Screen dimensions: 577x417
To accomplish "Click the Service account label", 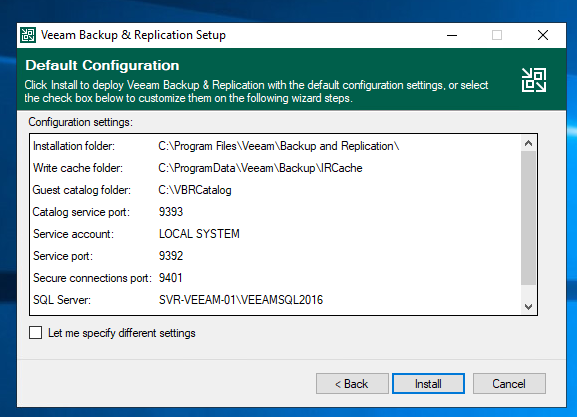I will [x=73, y=234].
